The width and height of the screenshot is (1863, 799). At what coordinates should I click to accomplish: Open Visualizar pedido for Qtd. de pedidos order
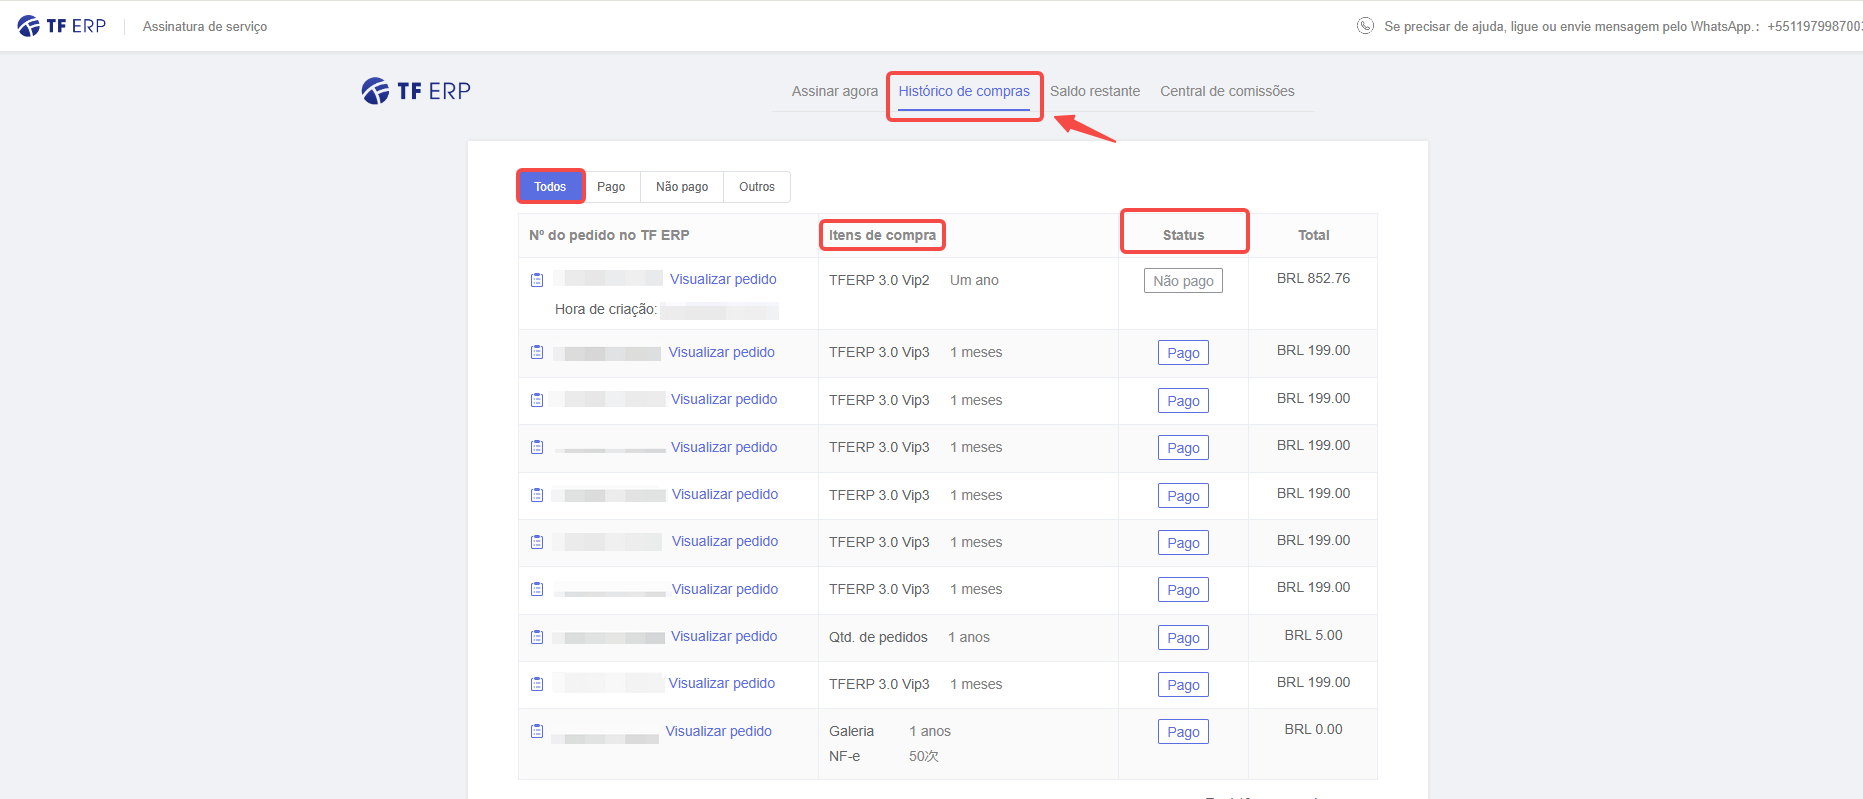pos(724,636)
